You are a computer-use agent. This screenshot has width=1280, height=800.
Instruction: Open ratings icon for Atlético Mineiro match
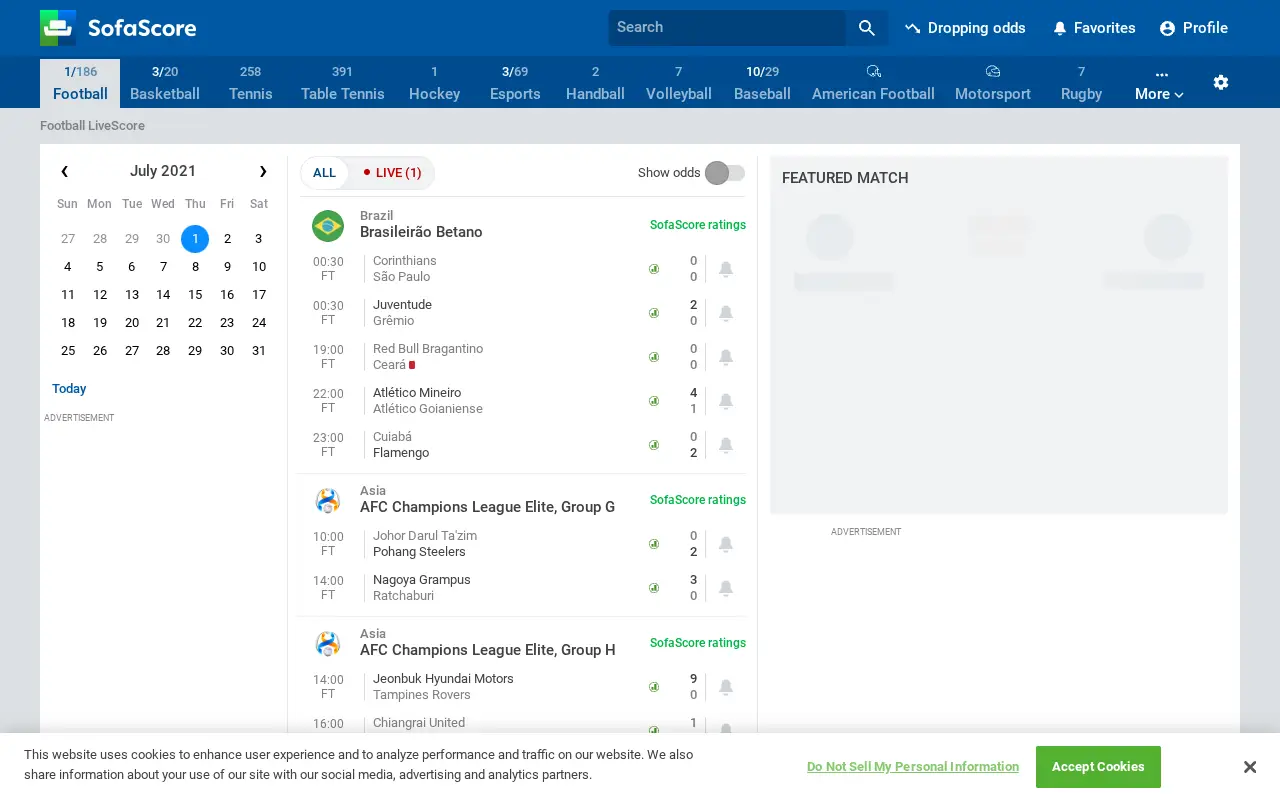tap(654, 401)
